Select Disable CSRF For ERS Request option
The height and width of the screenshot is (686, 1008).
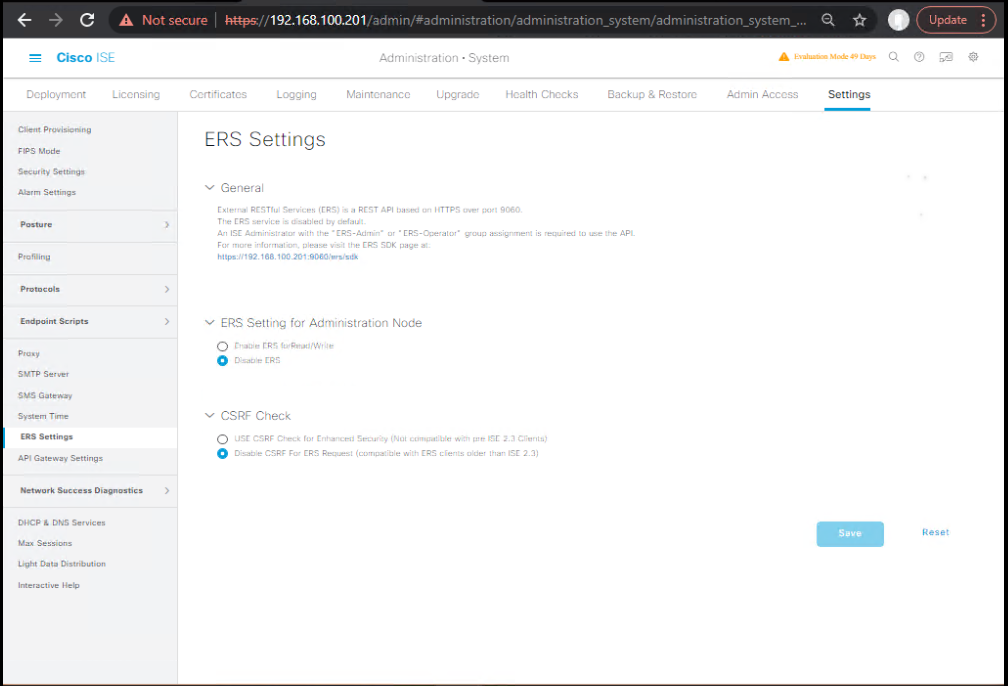(222, 454)
